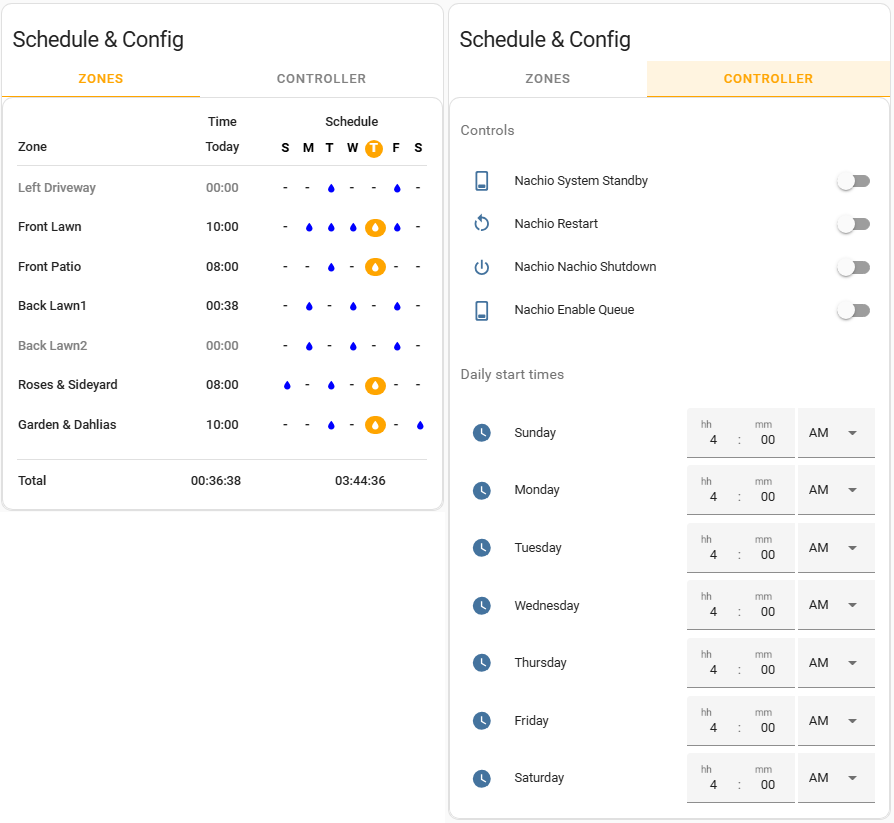Open the AM/PM dropdown for Sunday
894x823 pixels.
click(836, 432)
